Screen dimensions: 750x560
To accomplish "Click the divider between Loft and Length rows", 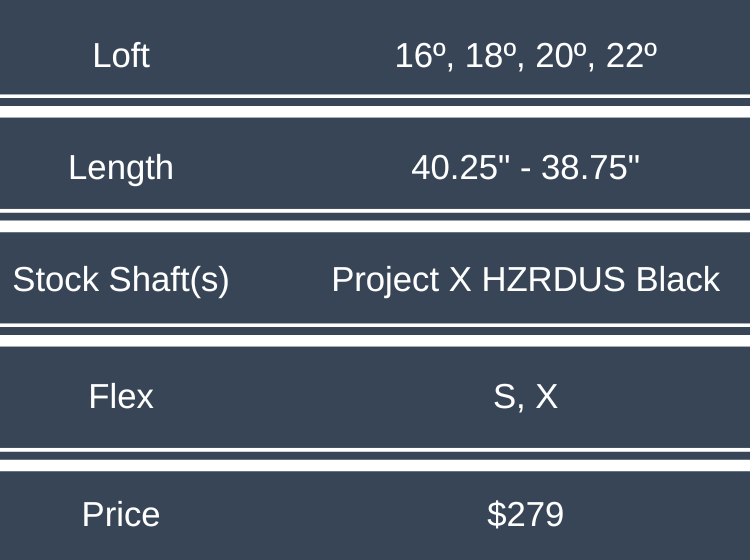I will 375,106.
